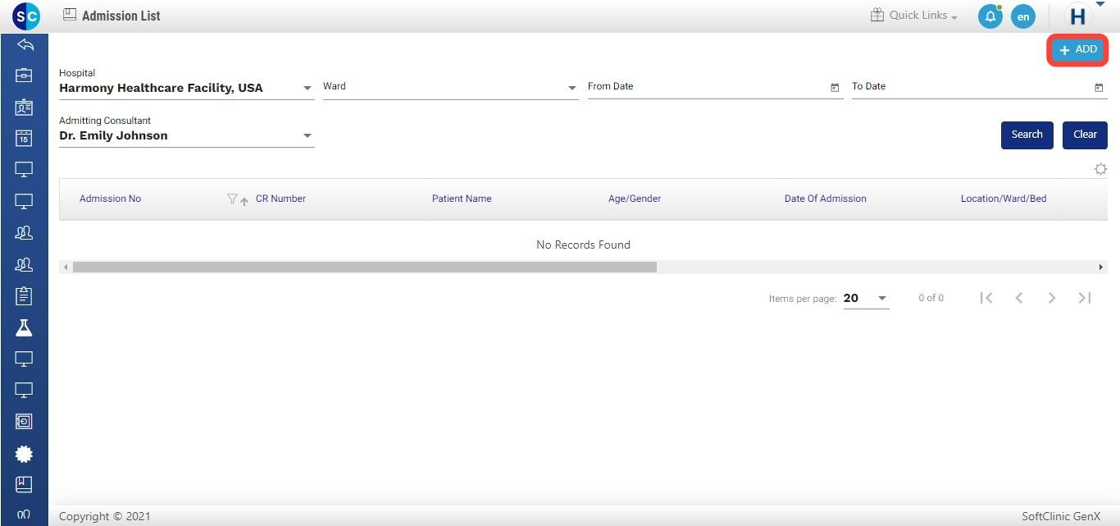
Task: Open the briefcase sidebar icon
Action: [x=24, y=76]
